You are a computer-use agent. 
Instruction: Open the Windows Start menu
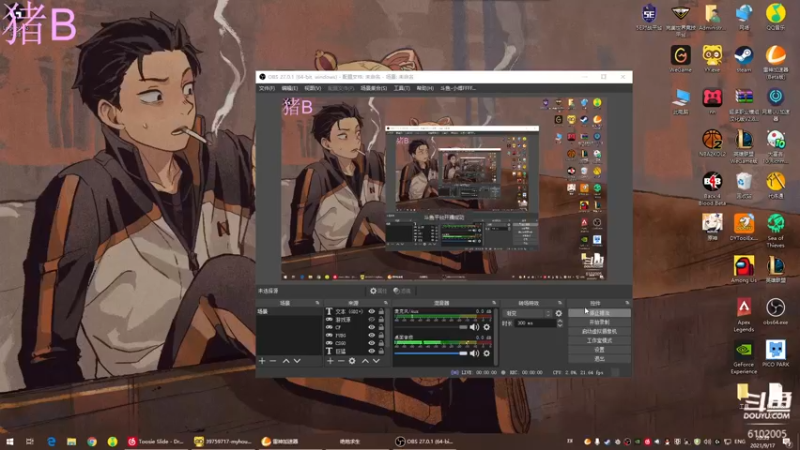[10, 441]
